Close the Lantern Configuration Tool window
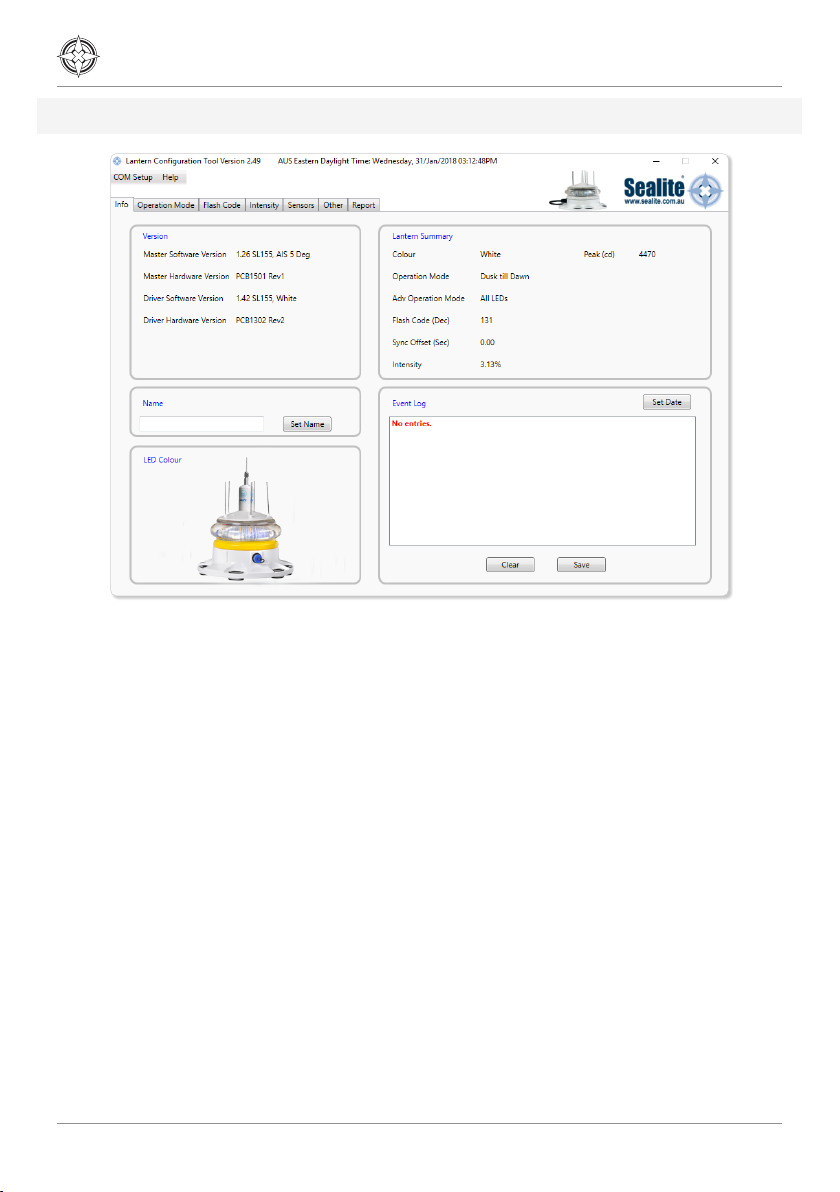This screenshot has height=1192, width=840. 715,161
